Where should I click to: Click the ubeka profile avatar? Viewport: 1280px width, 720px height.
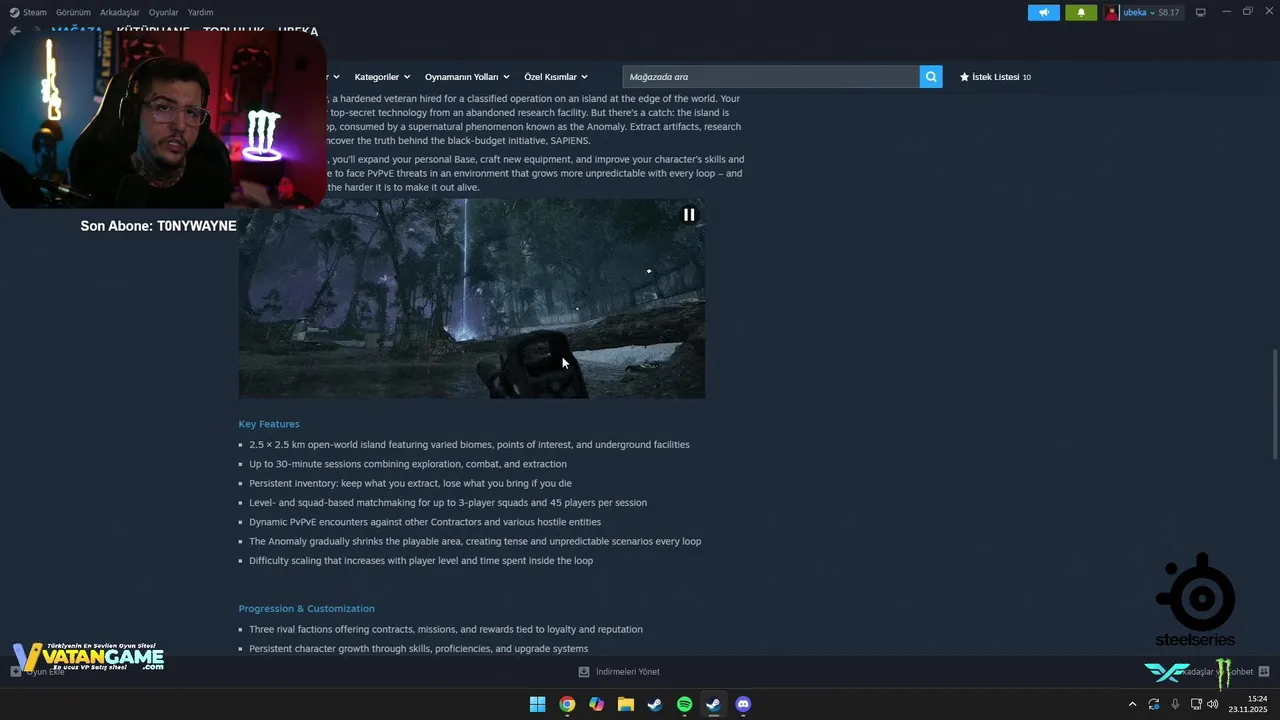(1112, 12)
